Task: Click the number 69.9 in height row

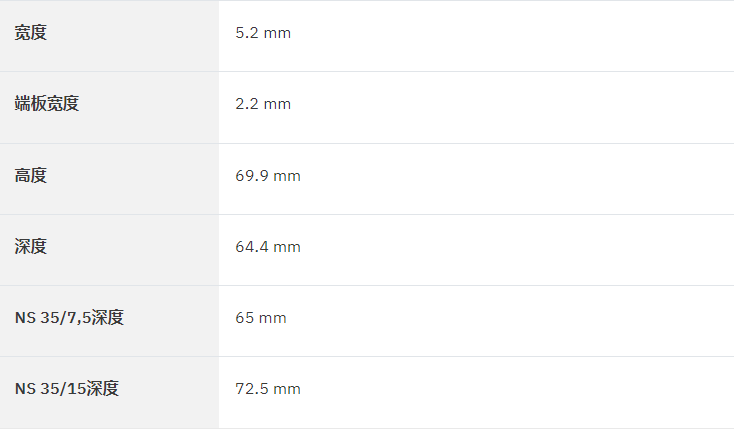Action: 252,176
